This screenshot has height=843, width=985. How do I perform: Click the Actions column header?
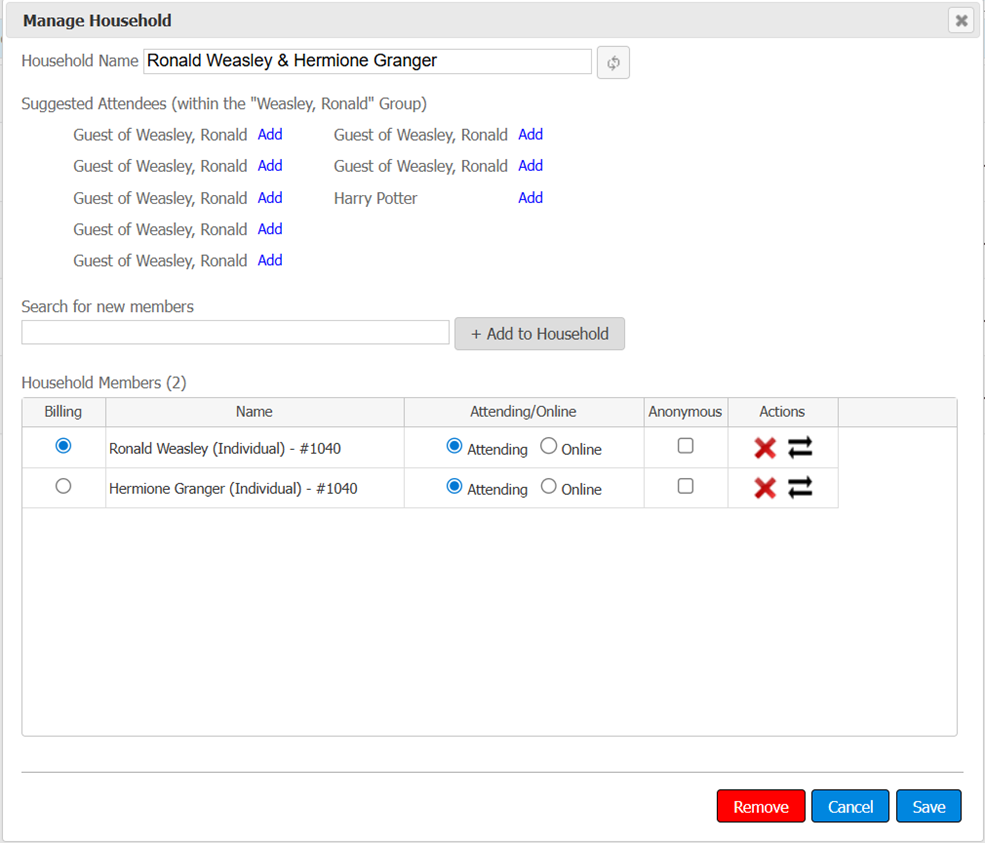[x=782, y=412]
